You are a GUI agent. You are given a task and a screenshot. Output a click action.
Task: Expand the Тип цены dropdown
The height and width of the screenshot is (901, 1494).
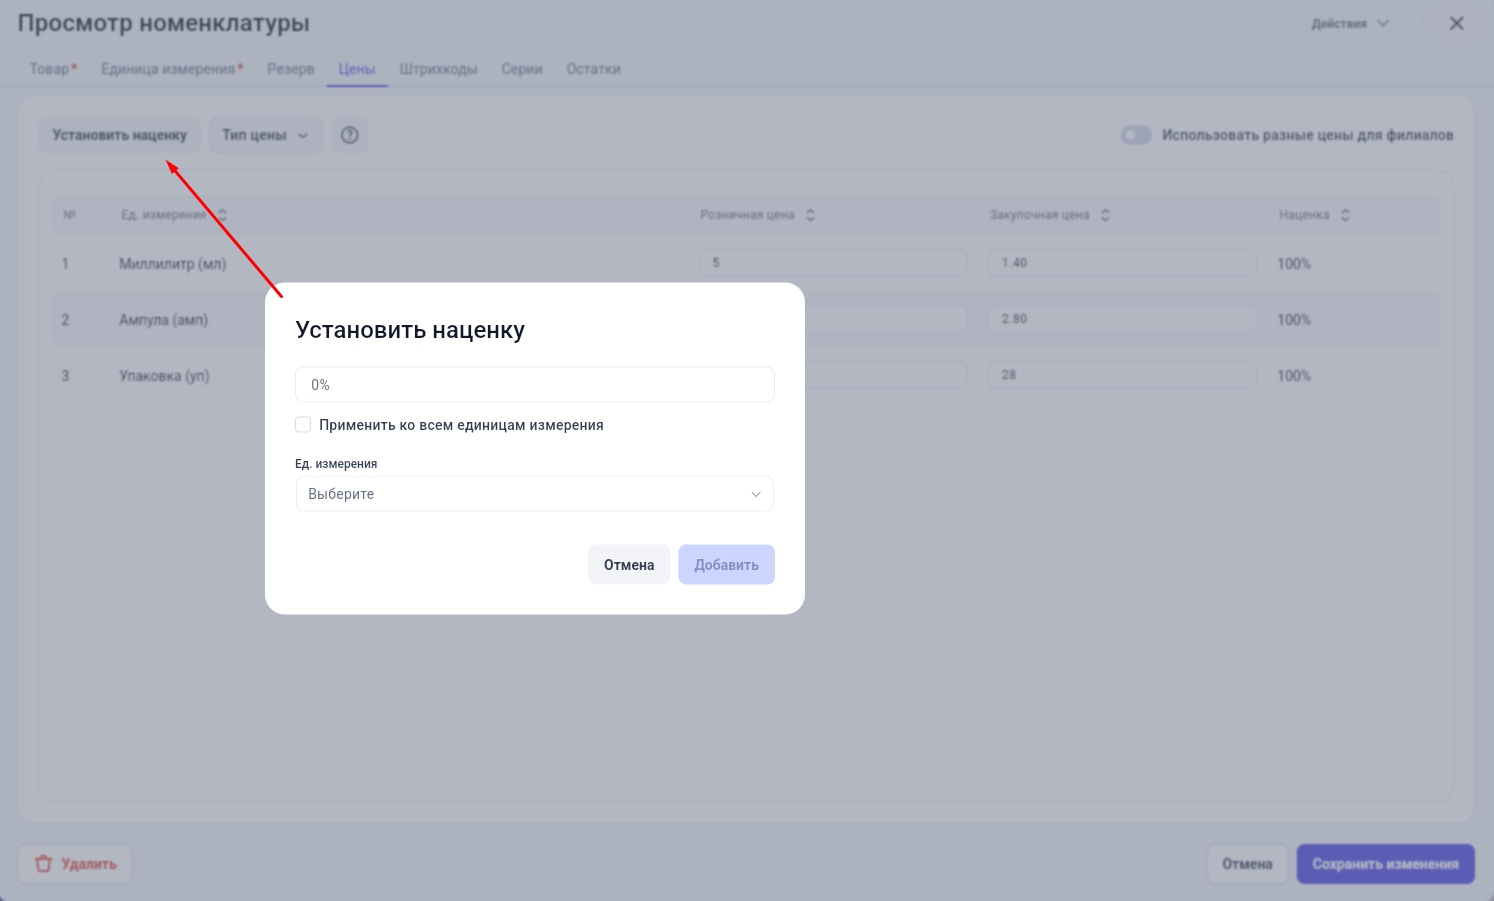coord(266,135)
